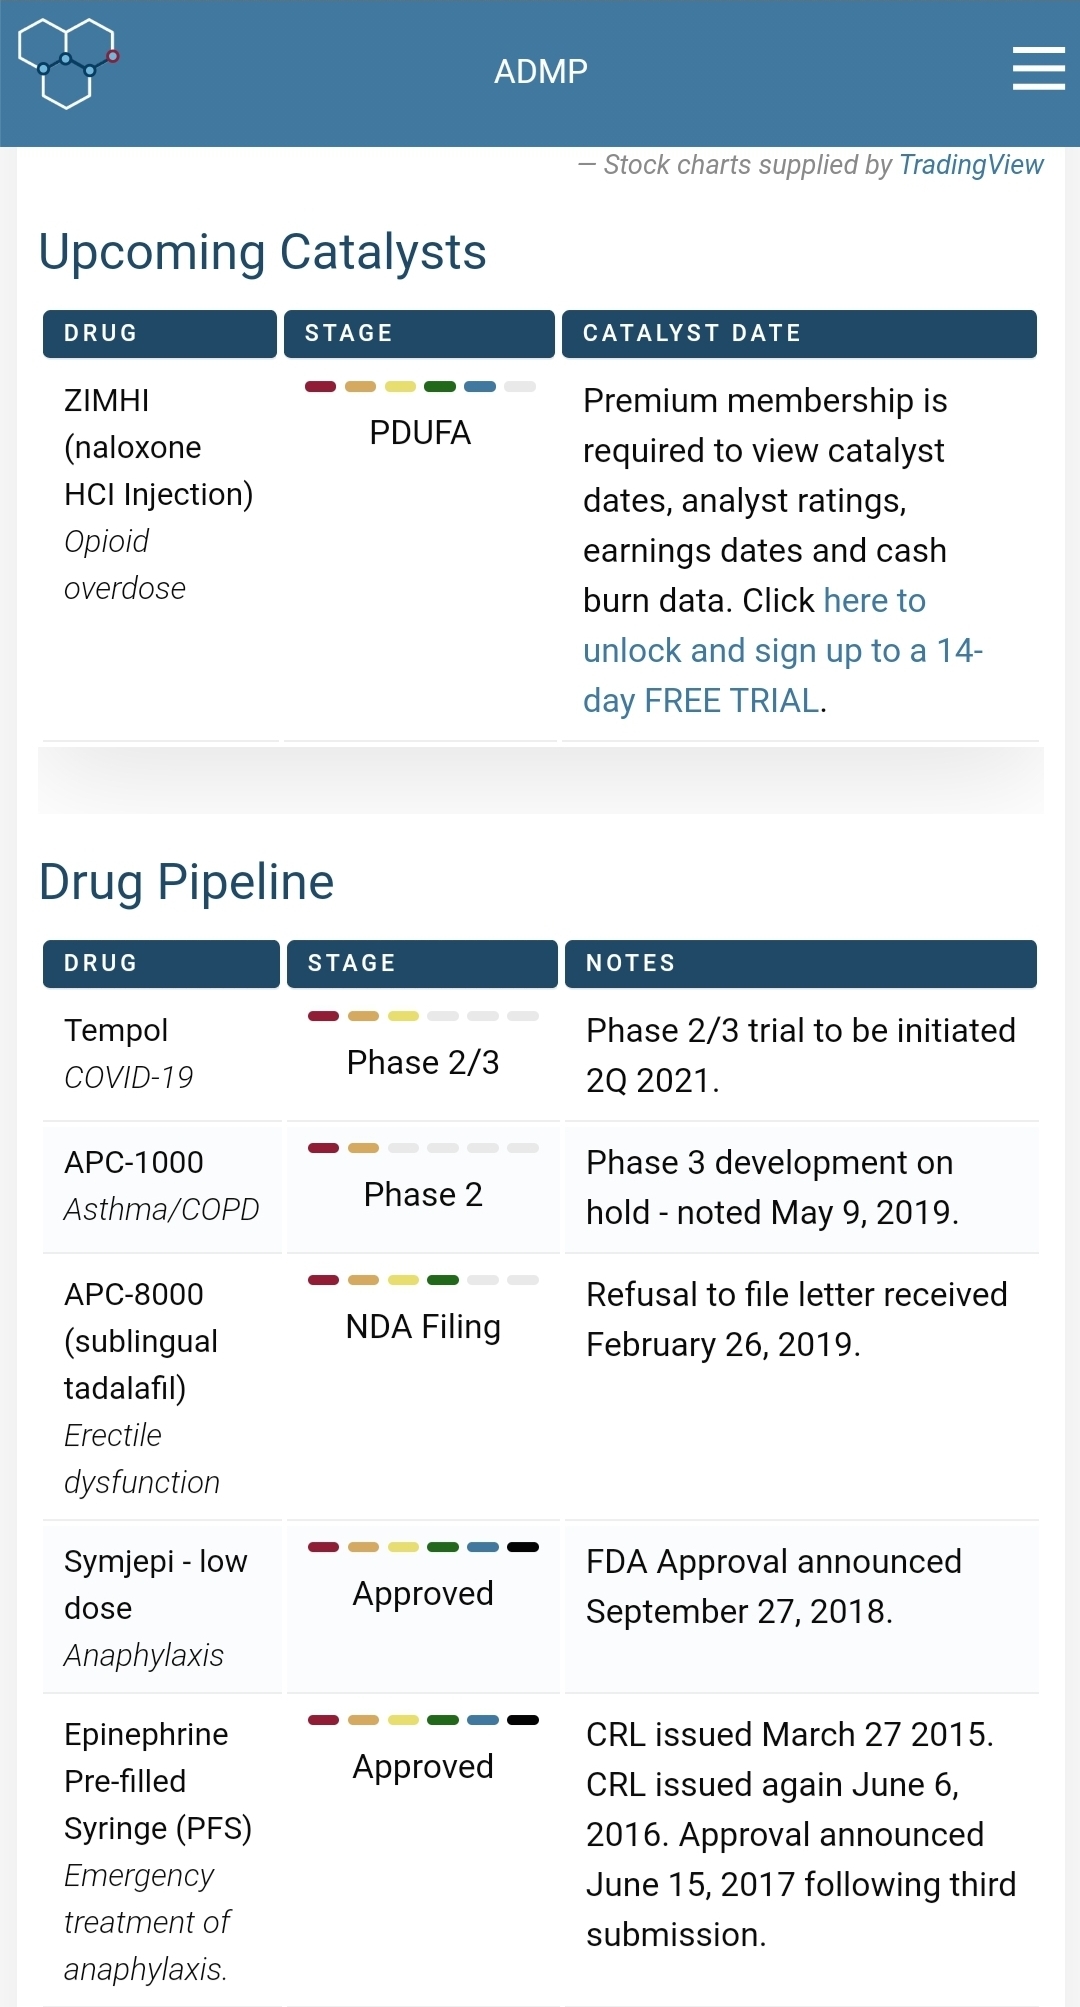The image size is (1080, 2007).
Task: Click the PDUFA stage progress bar
Action: tap(420, 387)
